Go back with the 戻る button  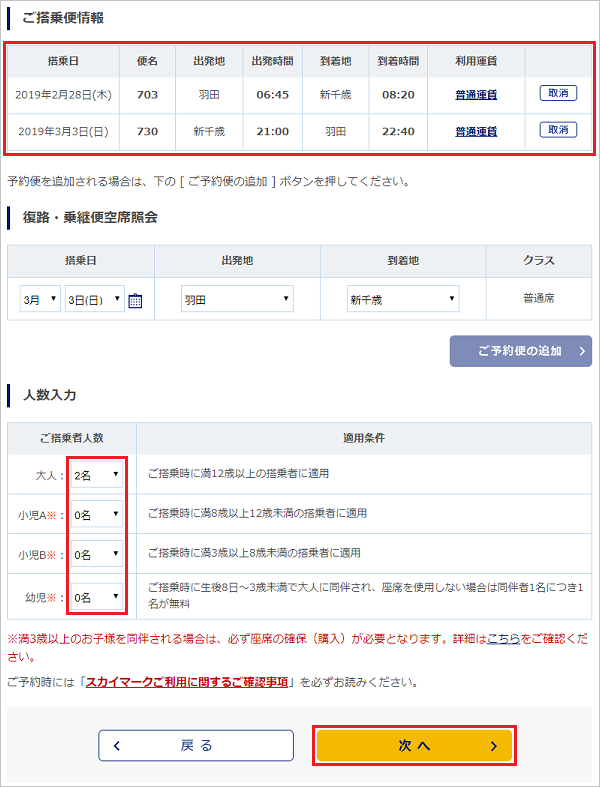(196, 745)
